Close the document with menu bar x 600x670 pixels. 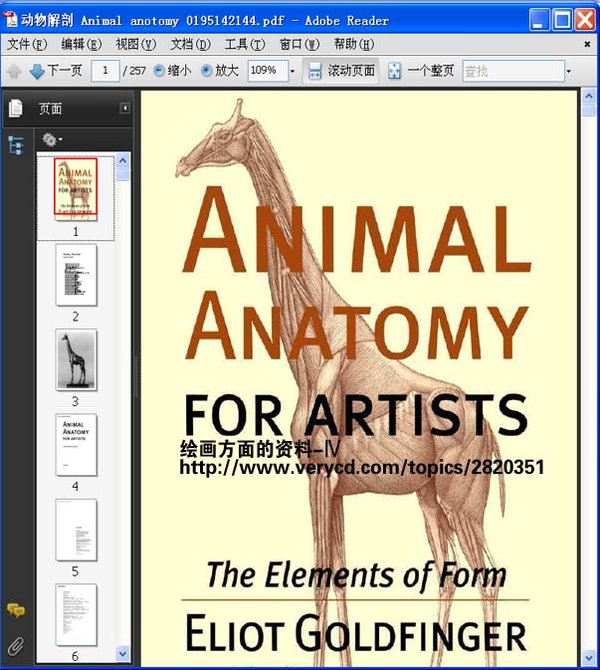(587, 44)
